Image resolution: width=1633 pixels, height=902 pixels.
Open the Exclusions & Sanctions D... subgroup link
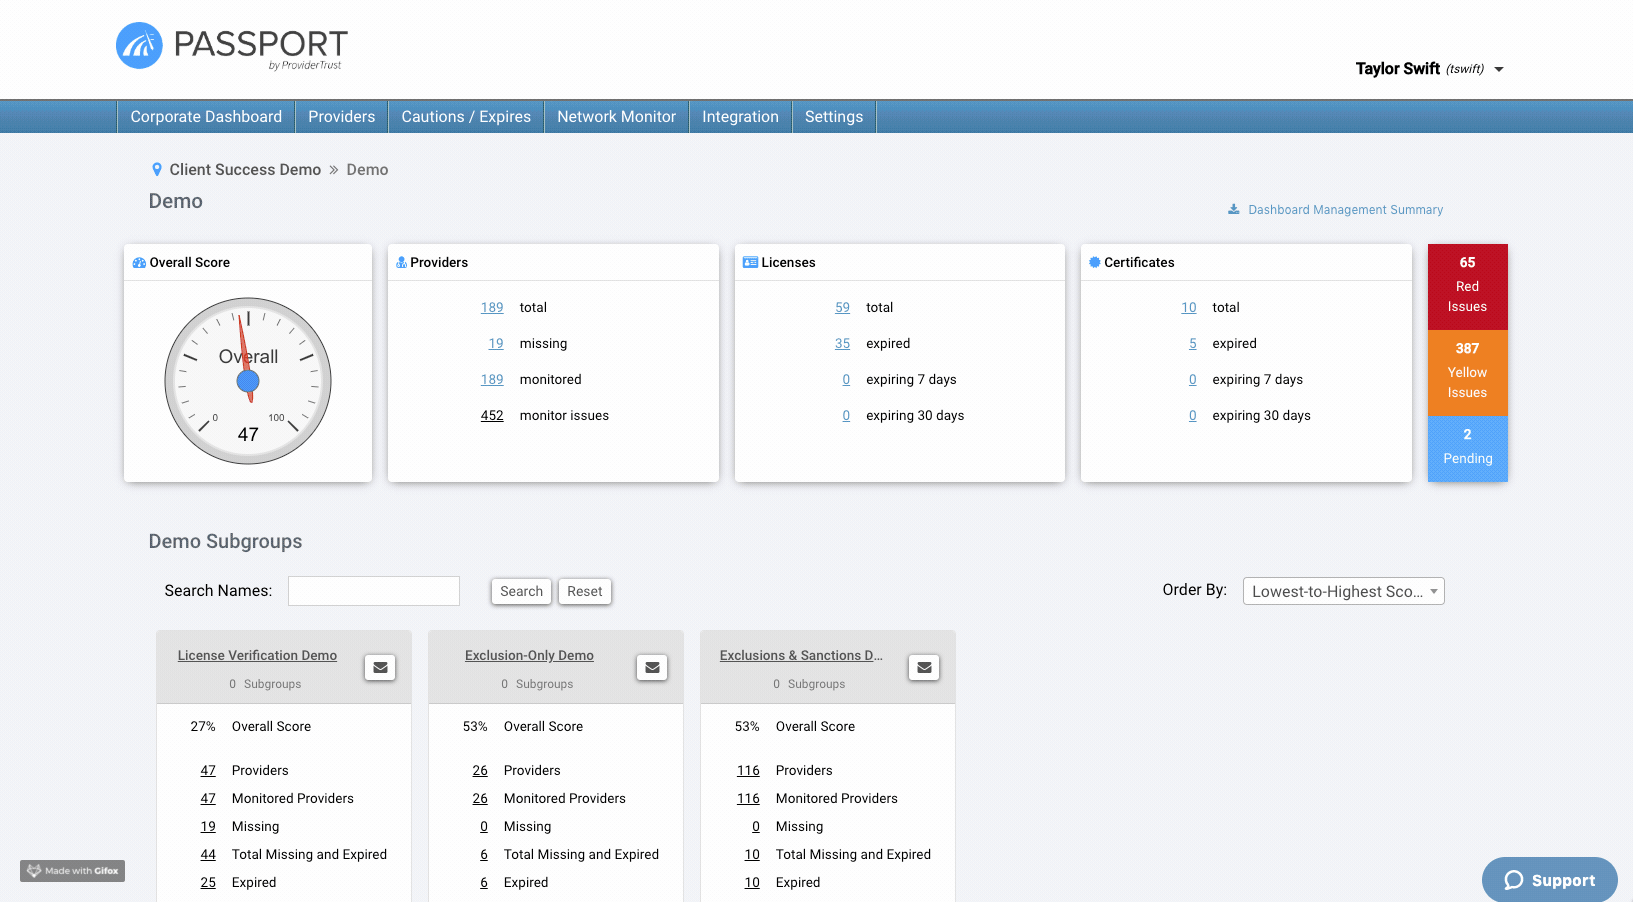(801, 656)
